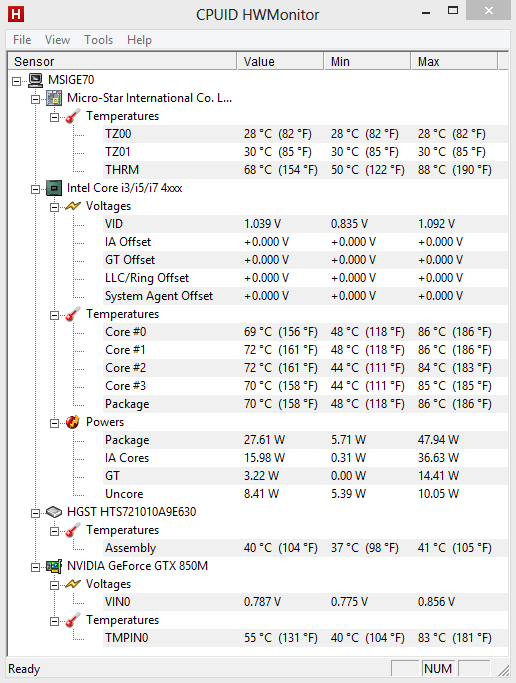Click the Intel Voltages lightning icon

73,206
